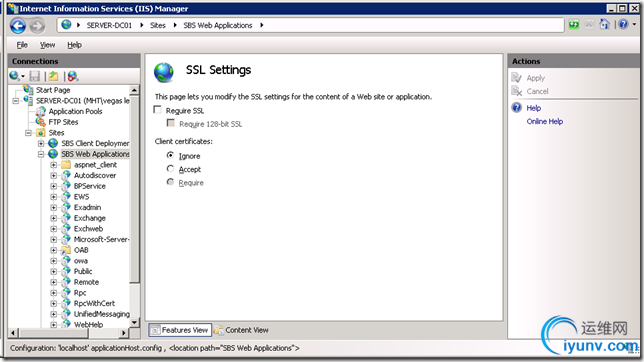The height and width of the screenshot is (362, 644).
Task: Switch to Features View tab
Action: [x=180, y=330]
